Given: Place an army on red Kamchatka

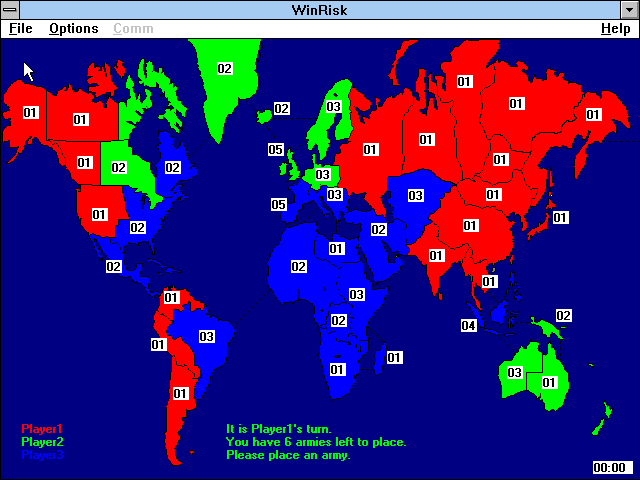Looking at the screenshot, I should click(x=593, y=114).
